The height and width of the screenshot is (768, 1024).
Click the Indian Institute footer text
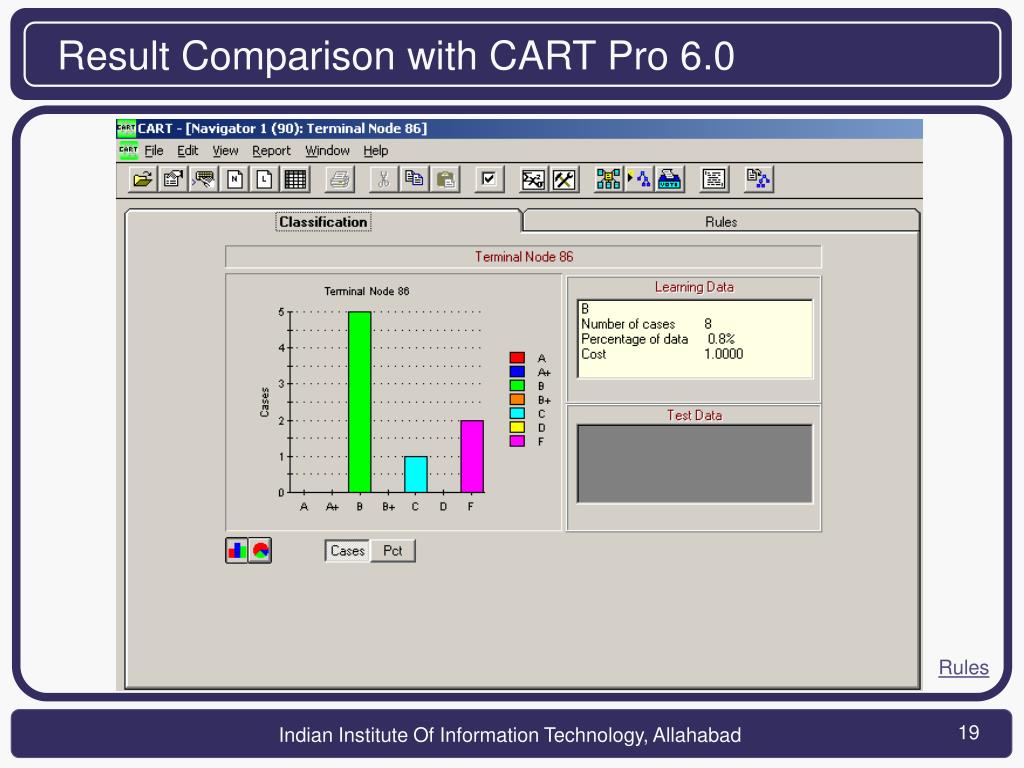510,735
